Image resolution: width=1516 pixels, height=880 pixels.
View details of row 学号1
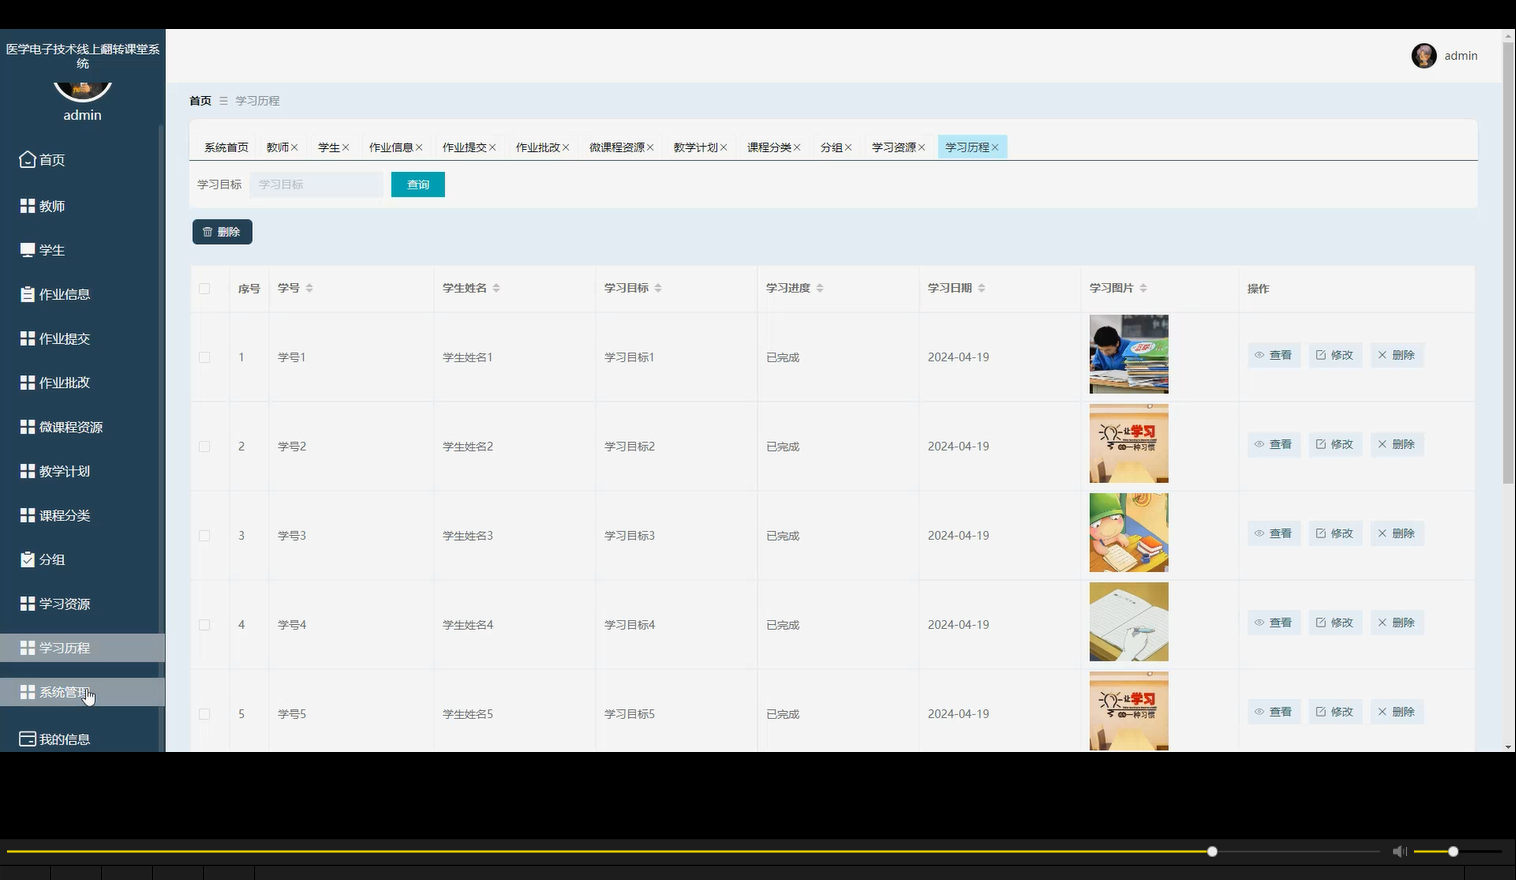click(1274, 355)
